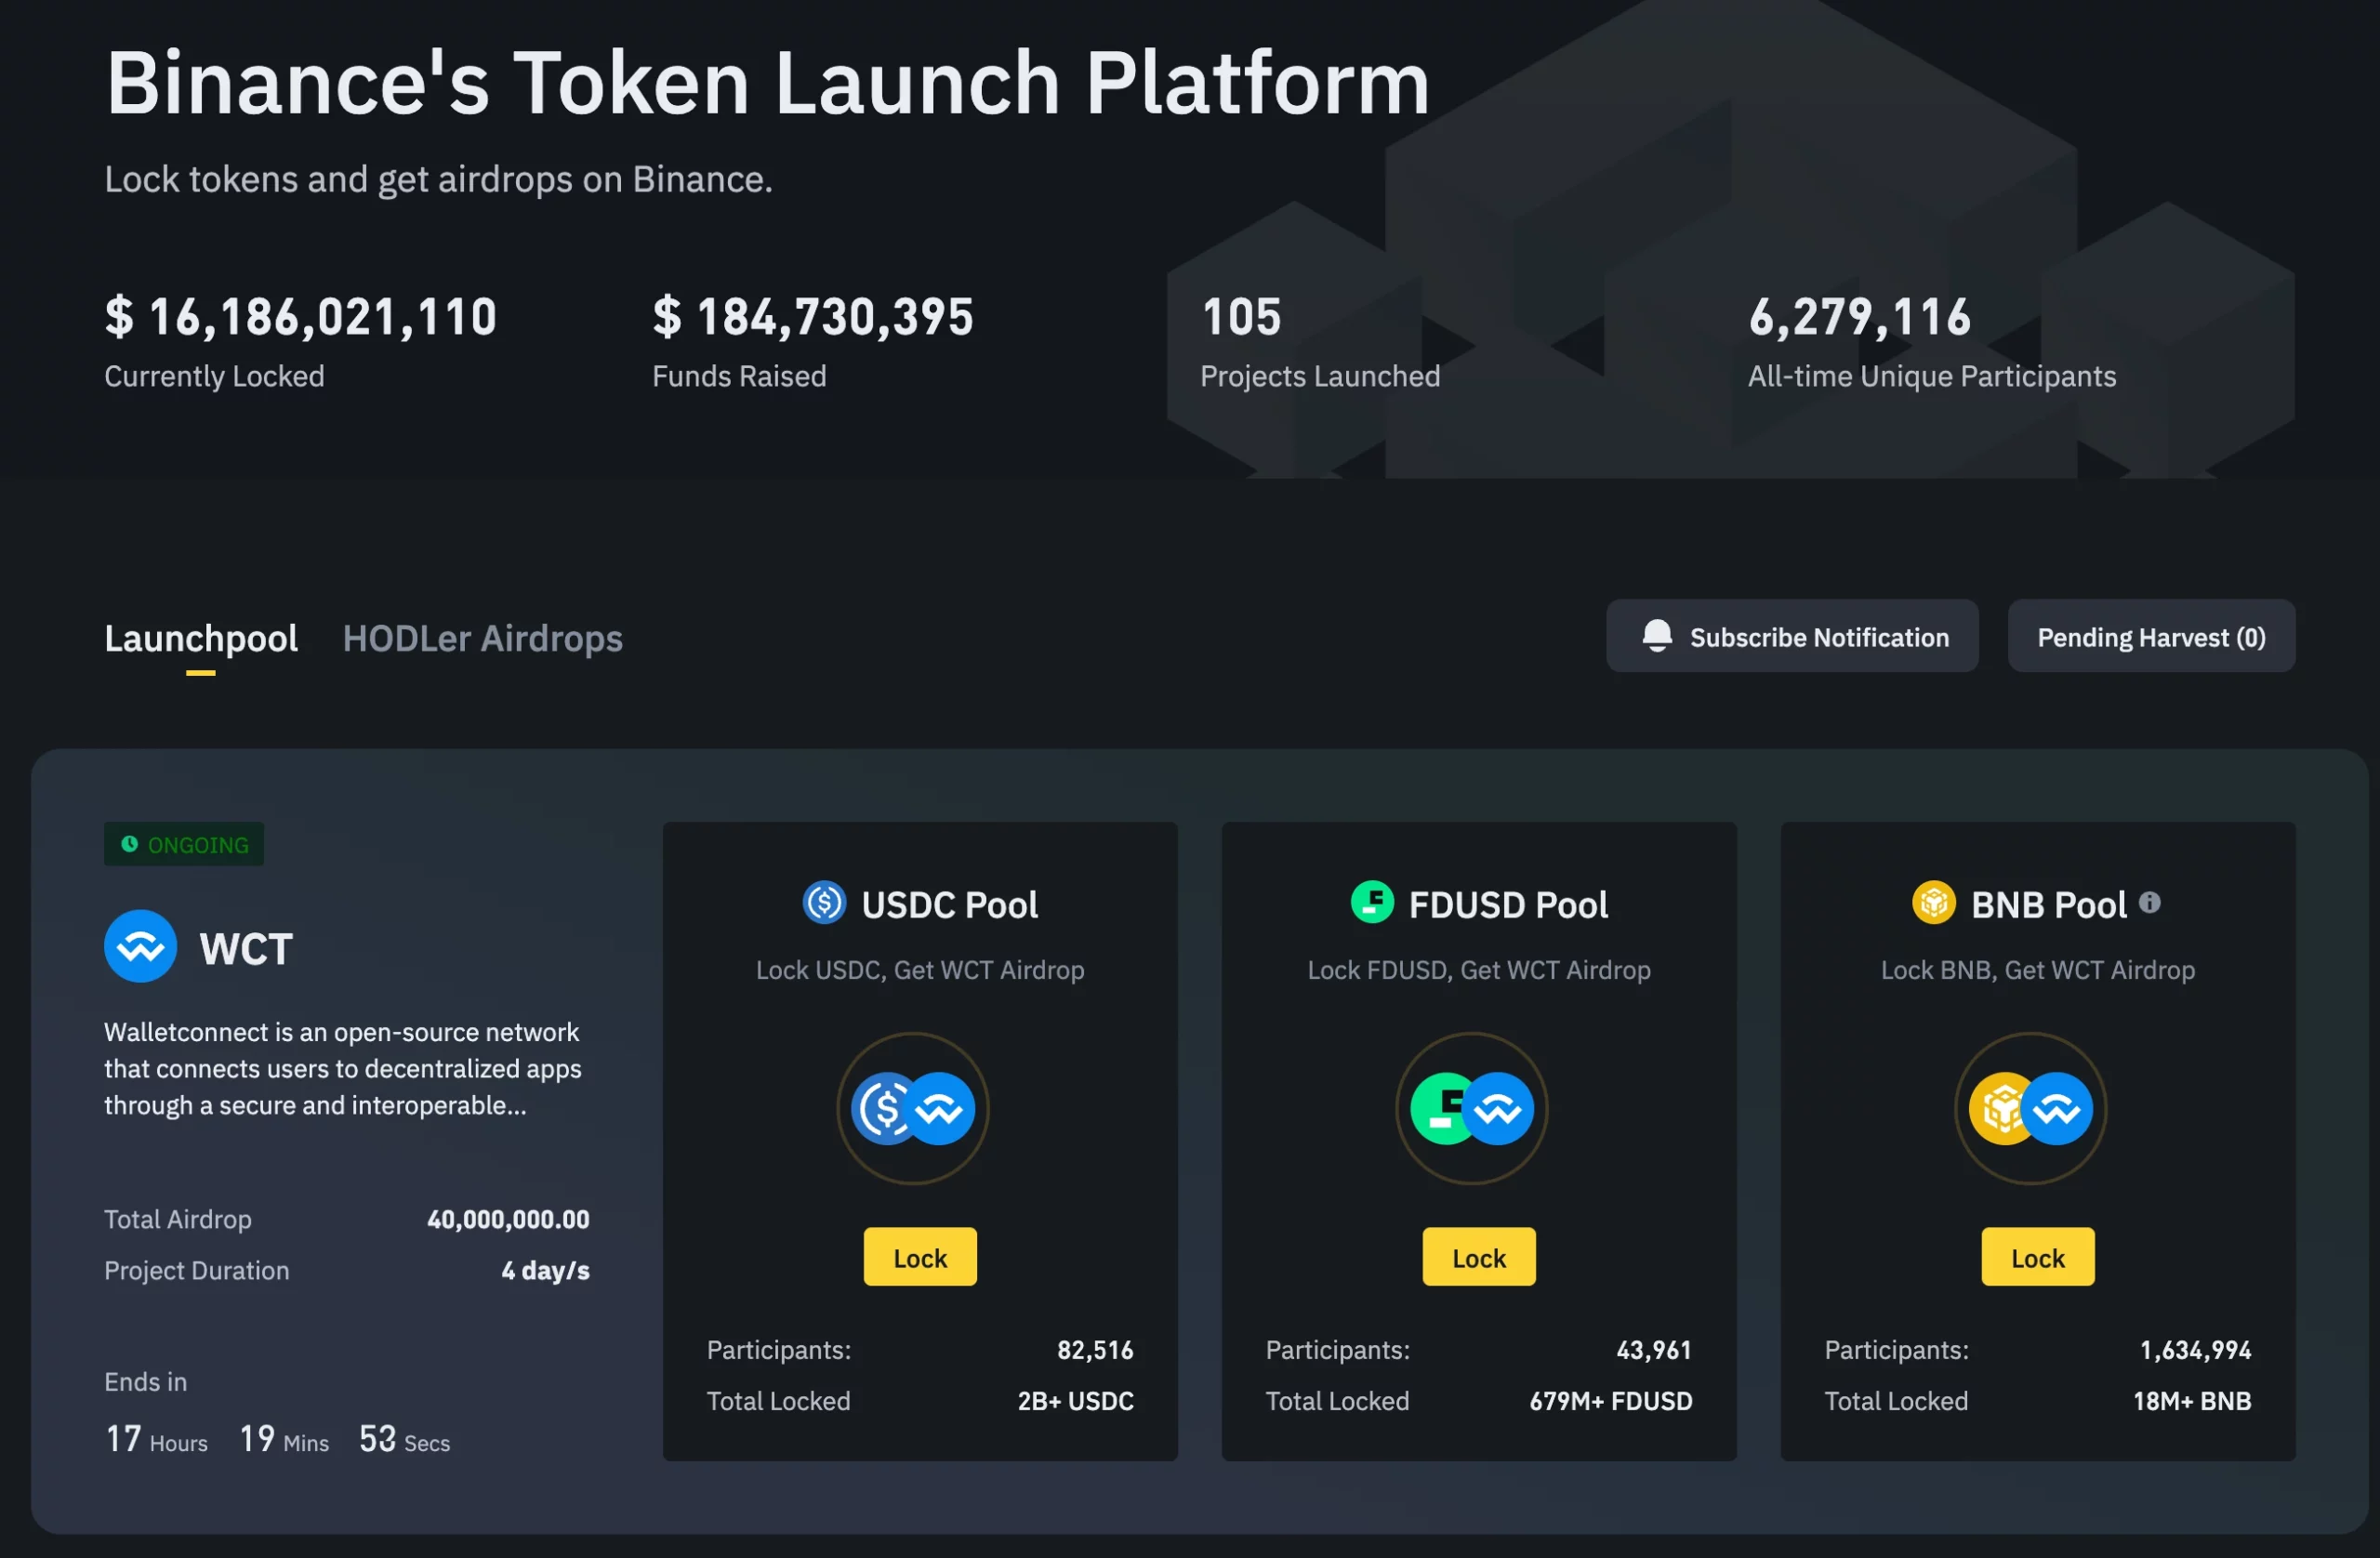Switch to HODLer Airdrops tab
The height and width of the screenshot is (1558, 2380).
click(x=482, y=638)
